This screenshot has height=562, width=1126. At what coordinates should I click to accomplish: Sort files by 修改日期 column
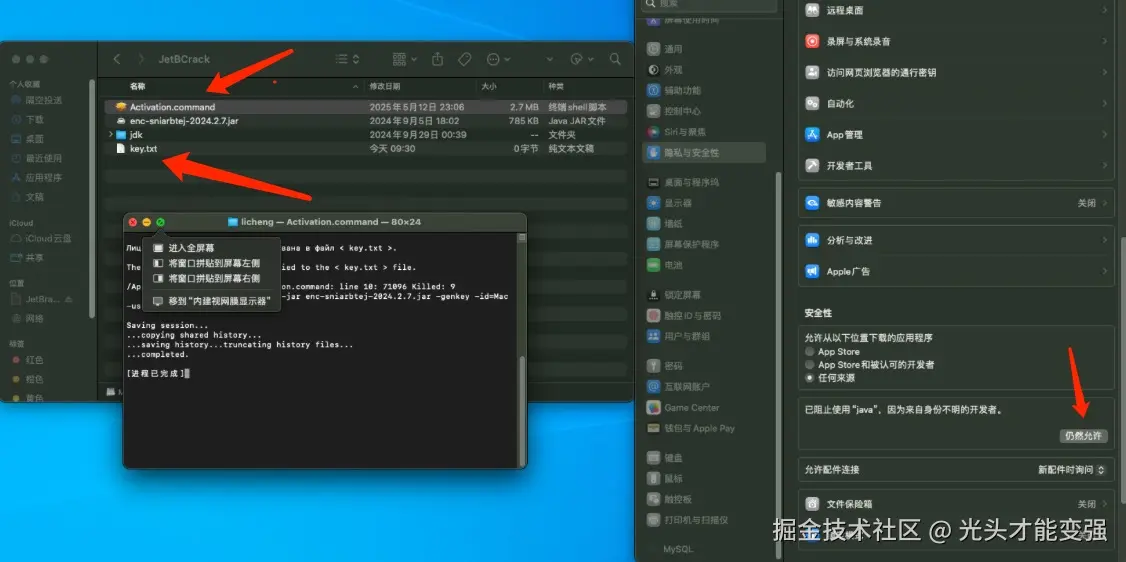[x=420, y=86]
